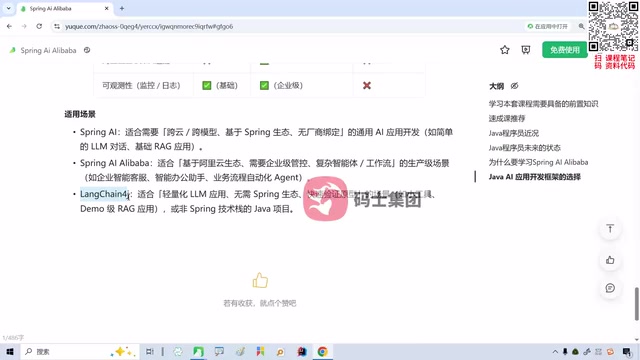This screenshot has width=640, height=360.
Task: Jump to Java程序员未来的状态 in outline
Action: 524,148
